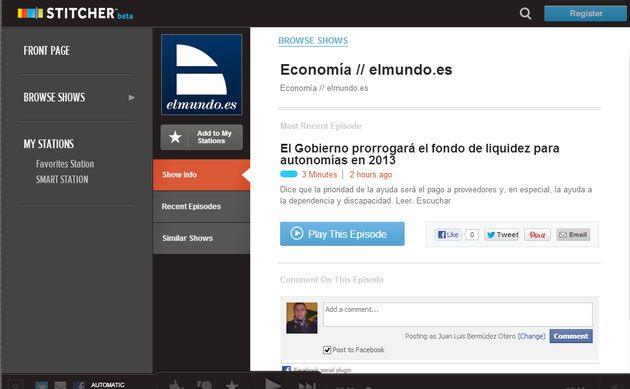Click the star Add to My Stations button
630x389 pixels.
202,137
